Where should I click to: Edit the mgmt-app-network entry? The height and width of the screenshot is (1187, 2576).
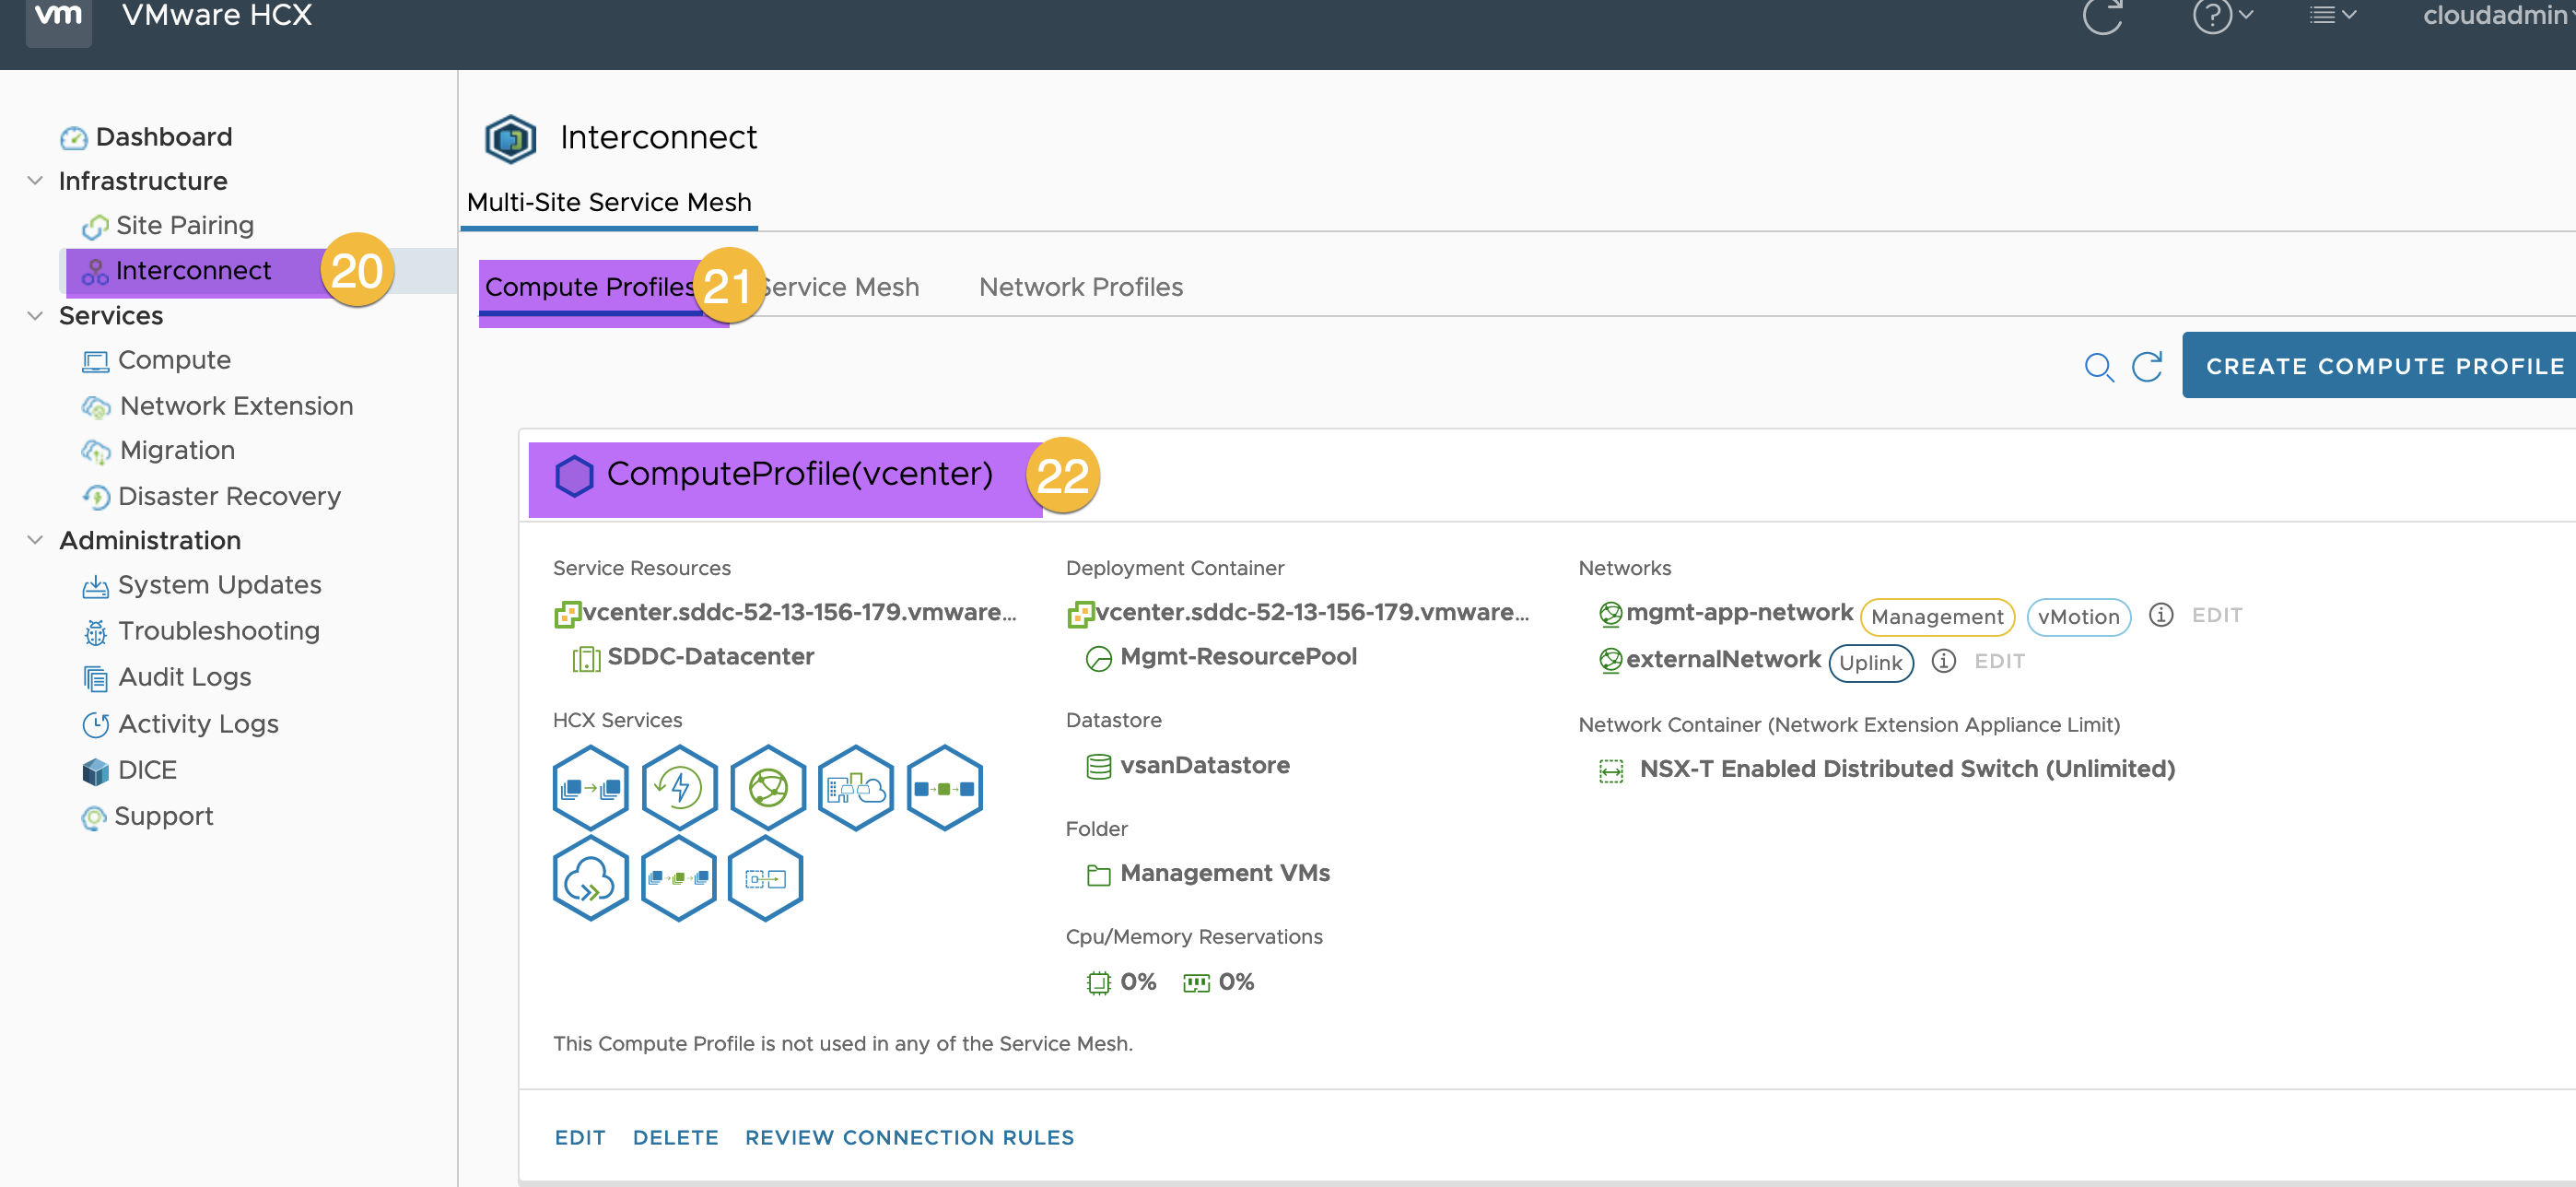tap(2217, 616)
